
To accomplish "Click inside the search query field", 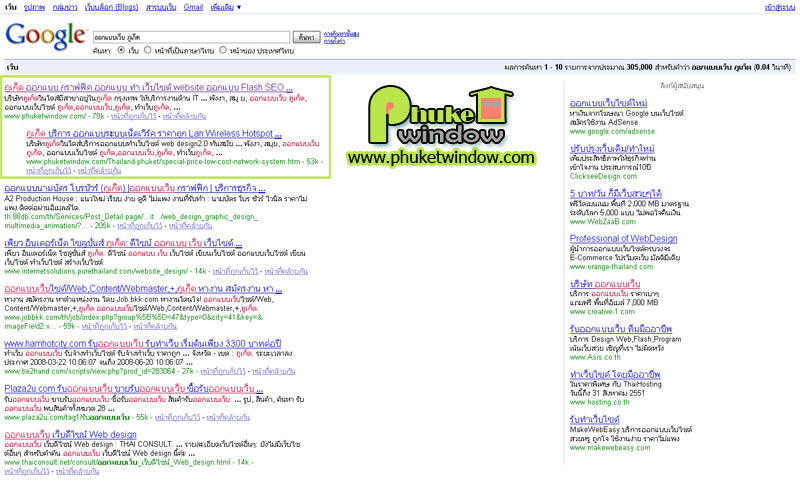I will pyautogui.click(x=191, y=37).
